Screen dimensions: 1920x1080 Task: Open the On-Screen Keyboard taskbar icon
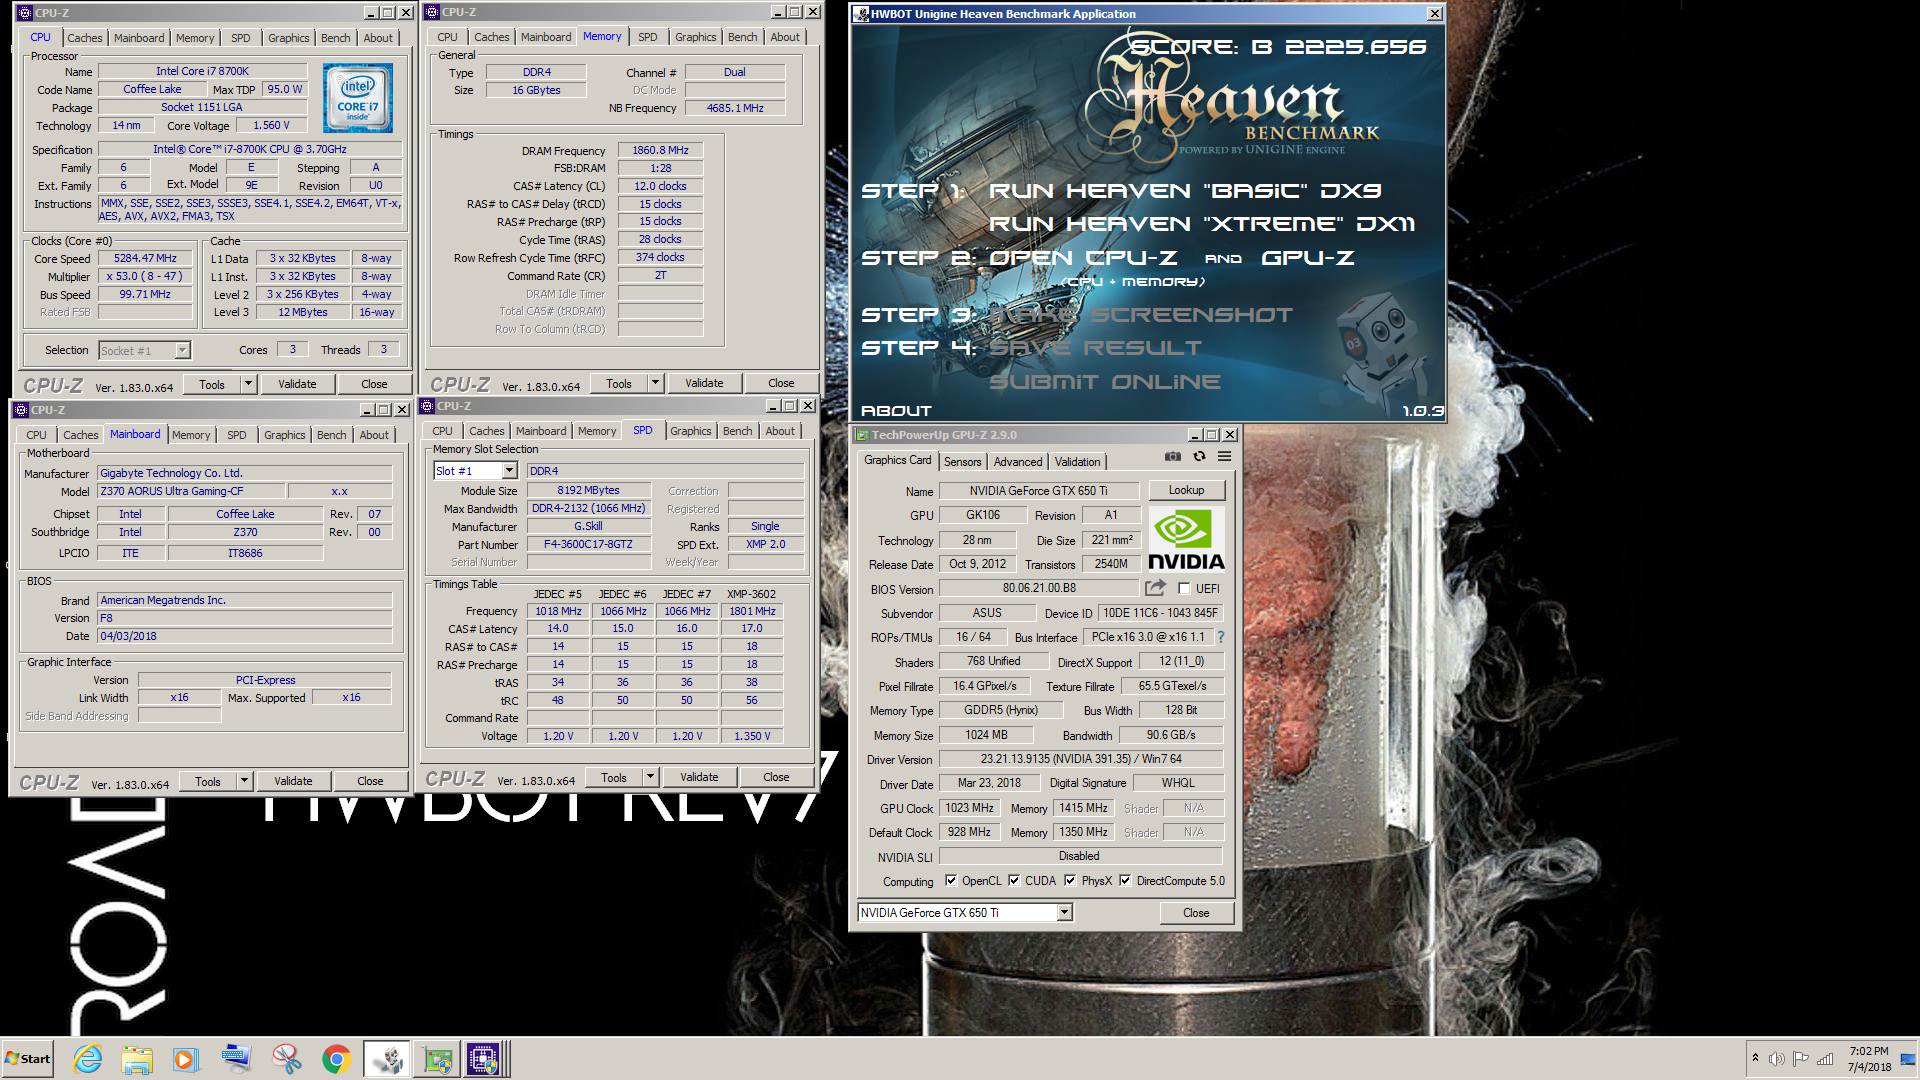237,1059
